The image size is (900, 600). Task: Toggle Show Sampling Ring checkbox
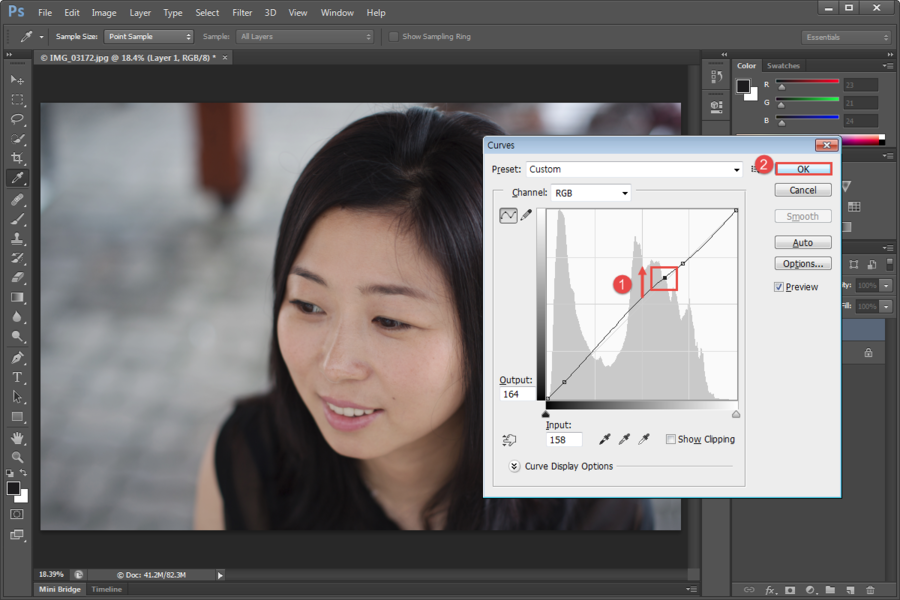pyautogui.click(x=393, y=36)
